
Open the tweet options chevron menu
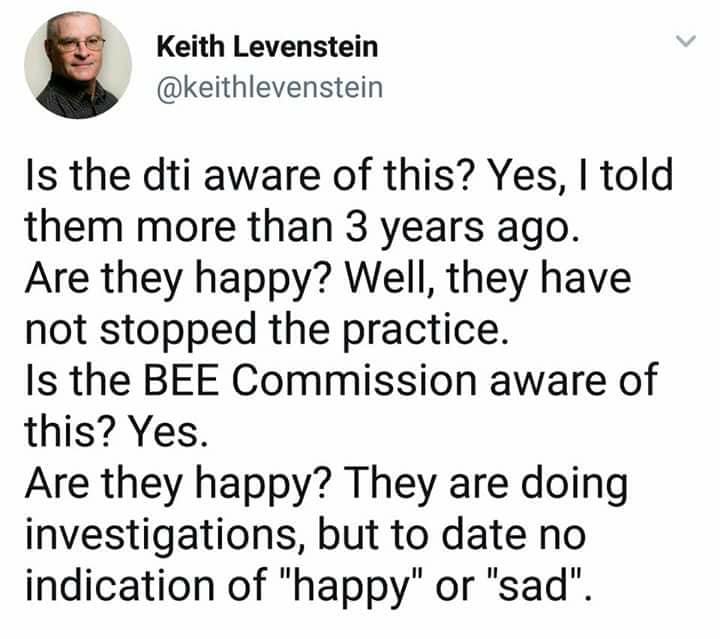click(x=686, y=41)
